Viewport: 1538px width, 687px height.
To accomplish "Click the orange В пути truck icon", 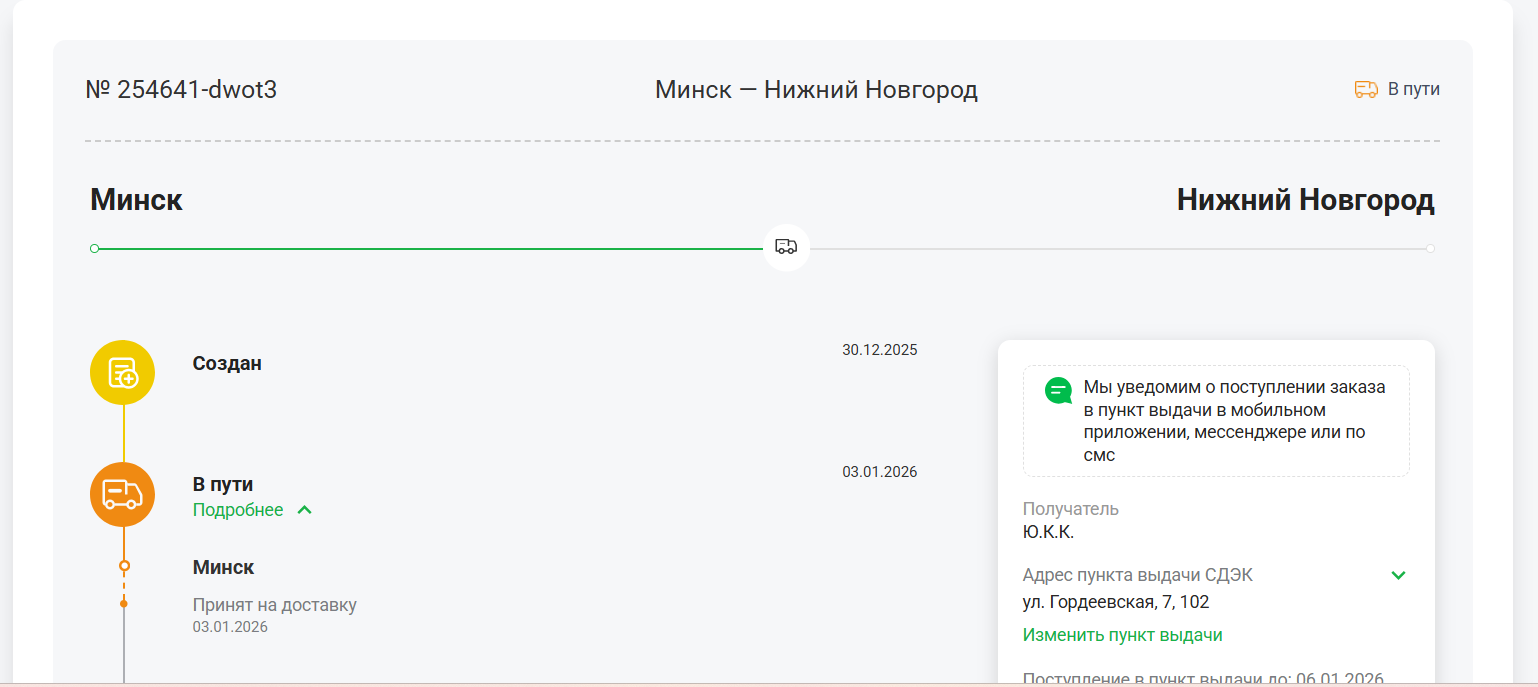I will point(122,494).
